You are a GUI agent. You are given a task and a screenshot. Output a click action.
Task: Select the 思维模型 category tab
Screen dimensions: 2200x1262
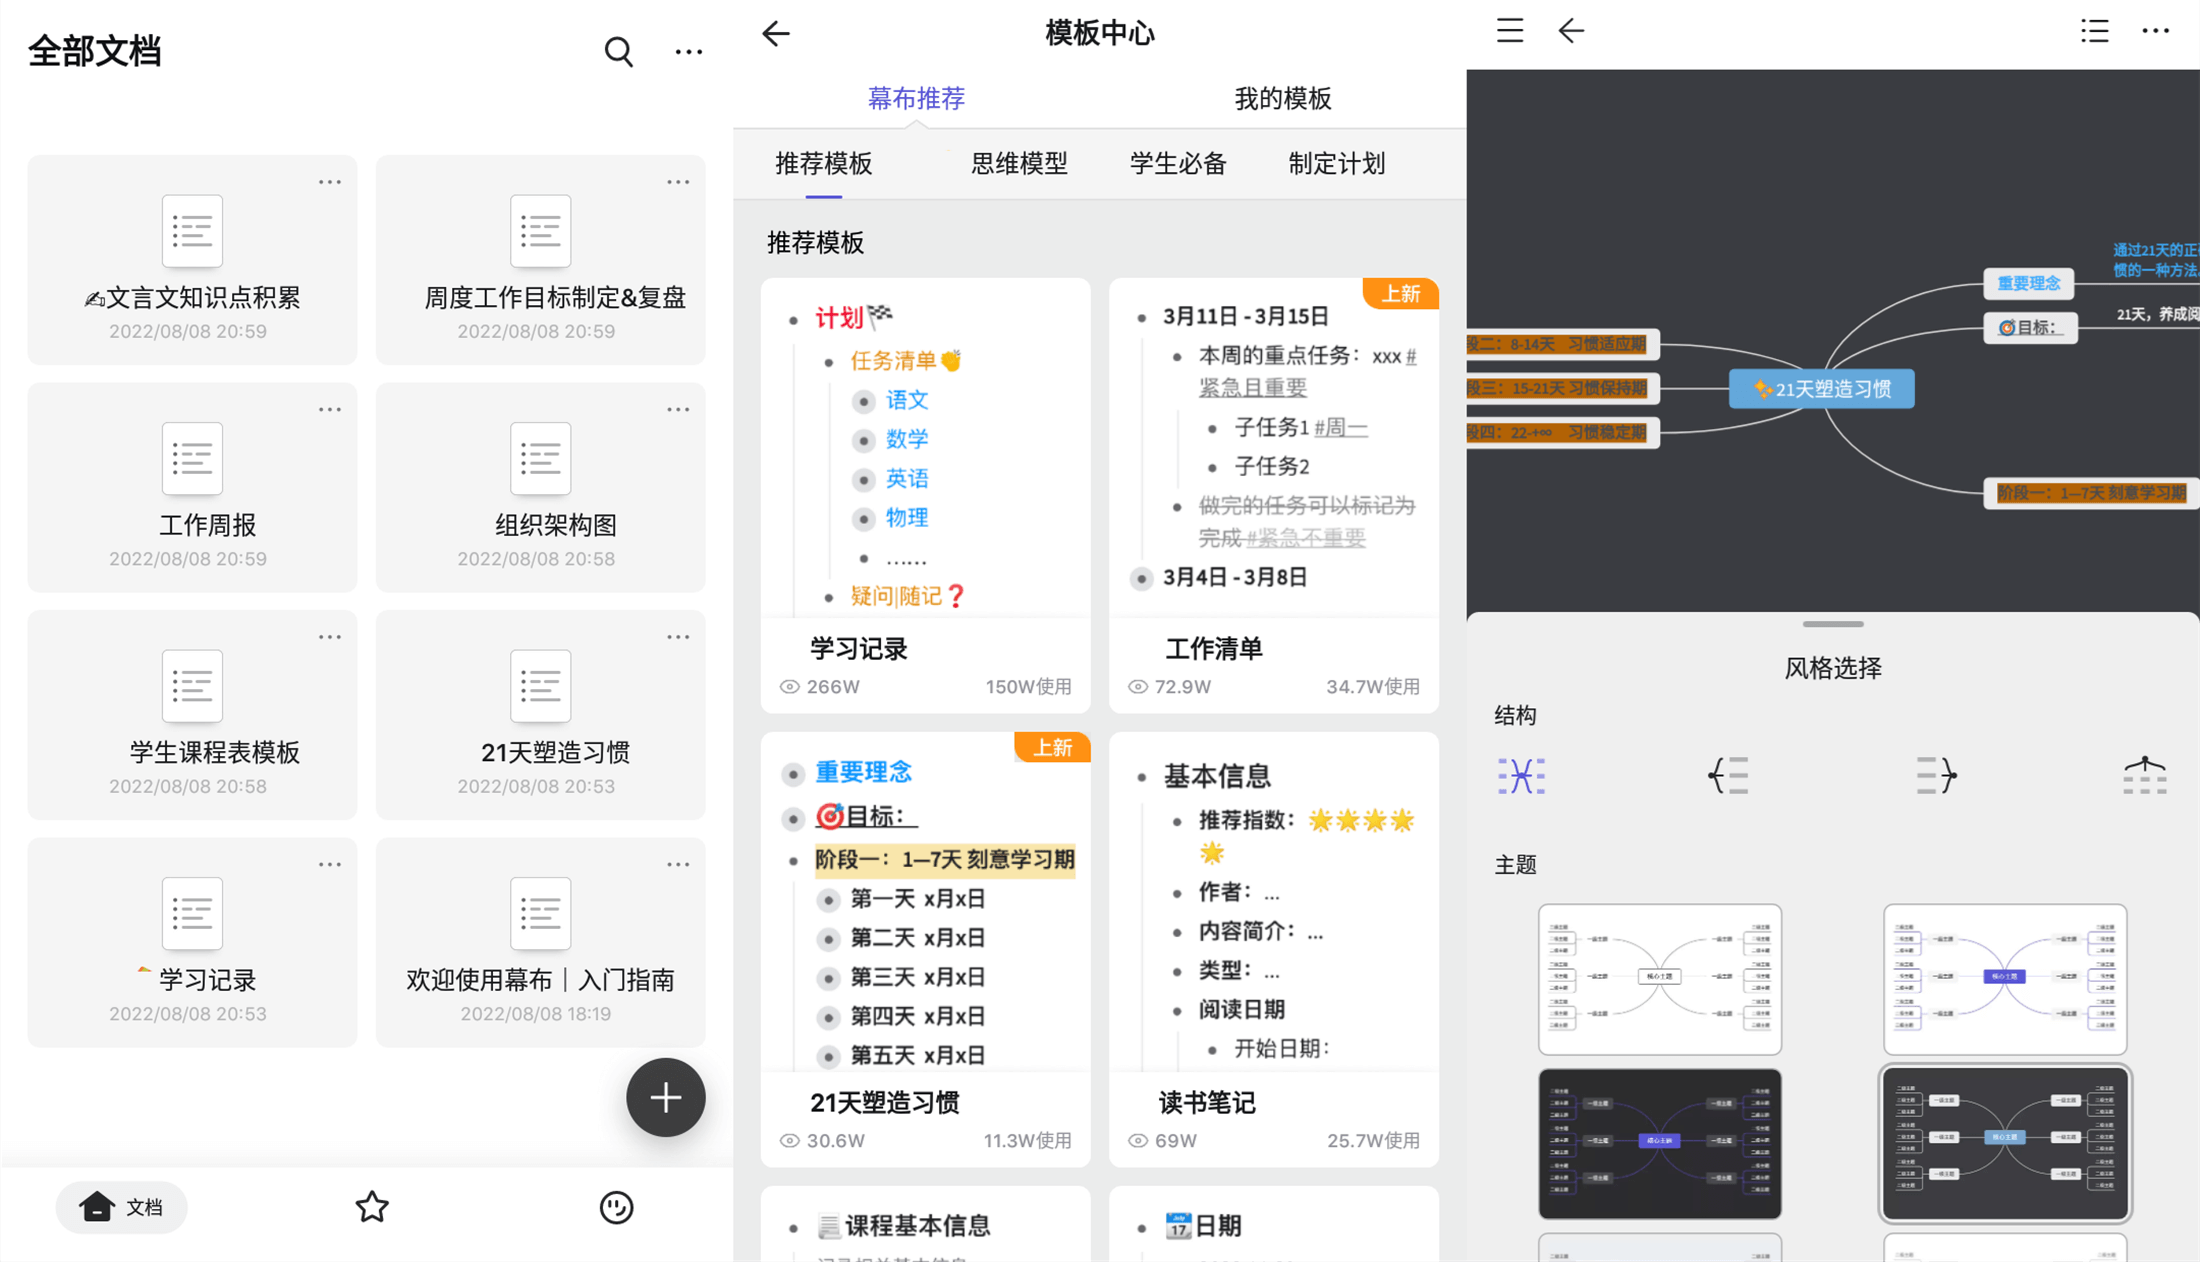[x=1019, y=163]
